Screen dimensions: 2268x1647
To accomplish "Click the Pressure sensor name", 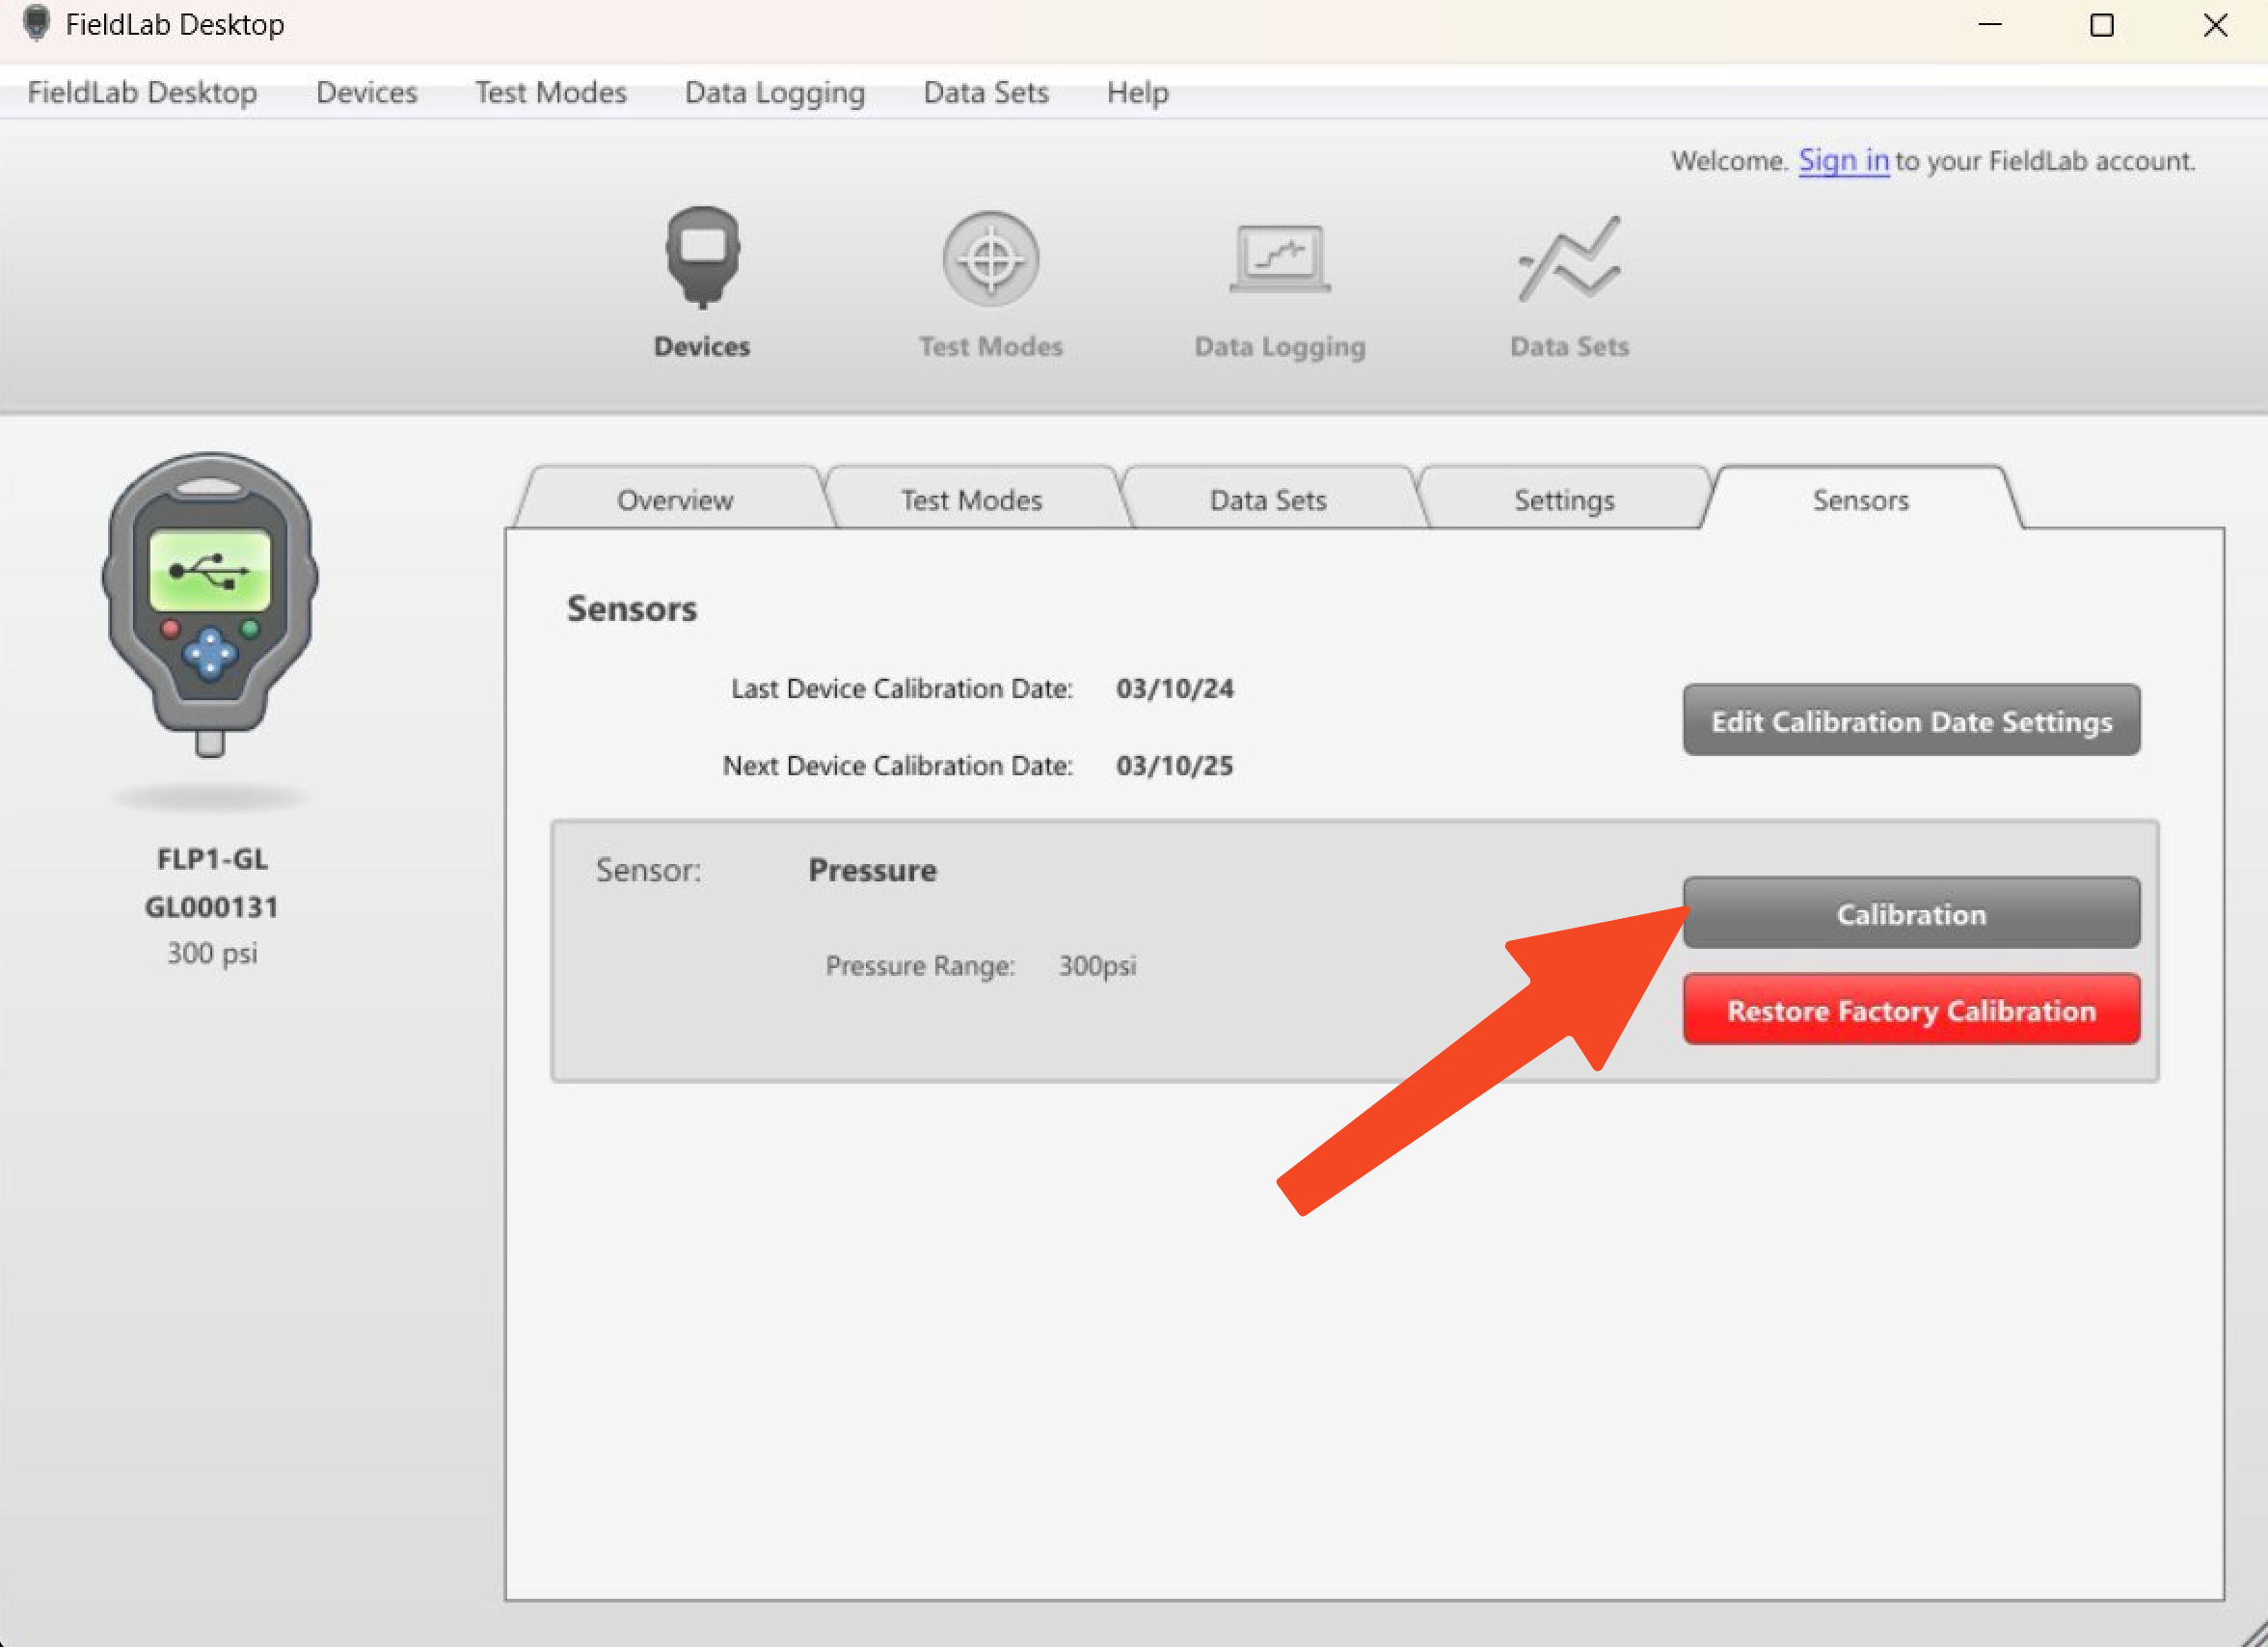I will pos(872,869).
